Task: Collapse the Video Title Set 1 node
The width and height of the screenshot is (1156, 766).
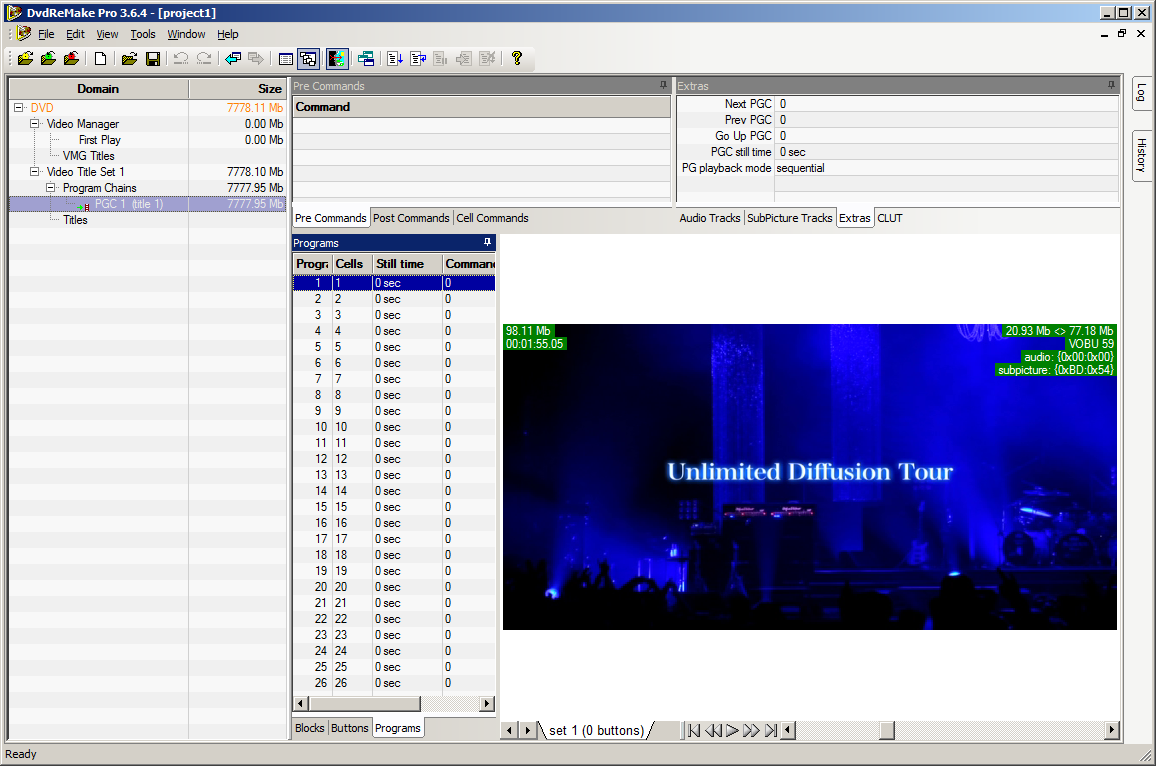Action: [35, 172]
